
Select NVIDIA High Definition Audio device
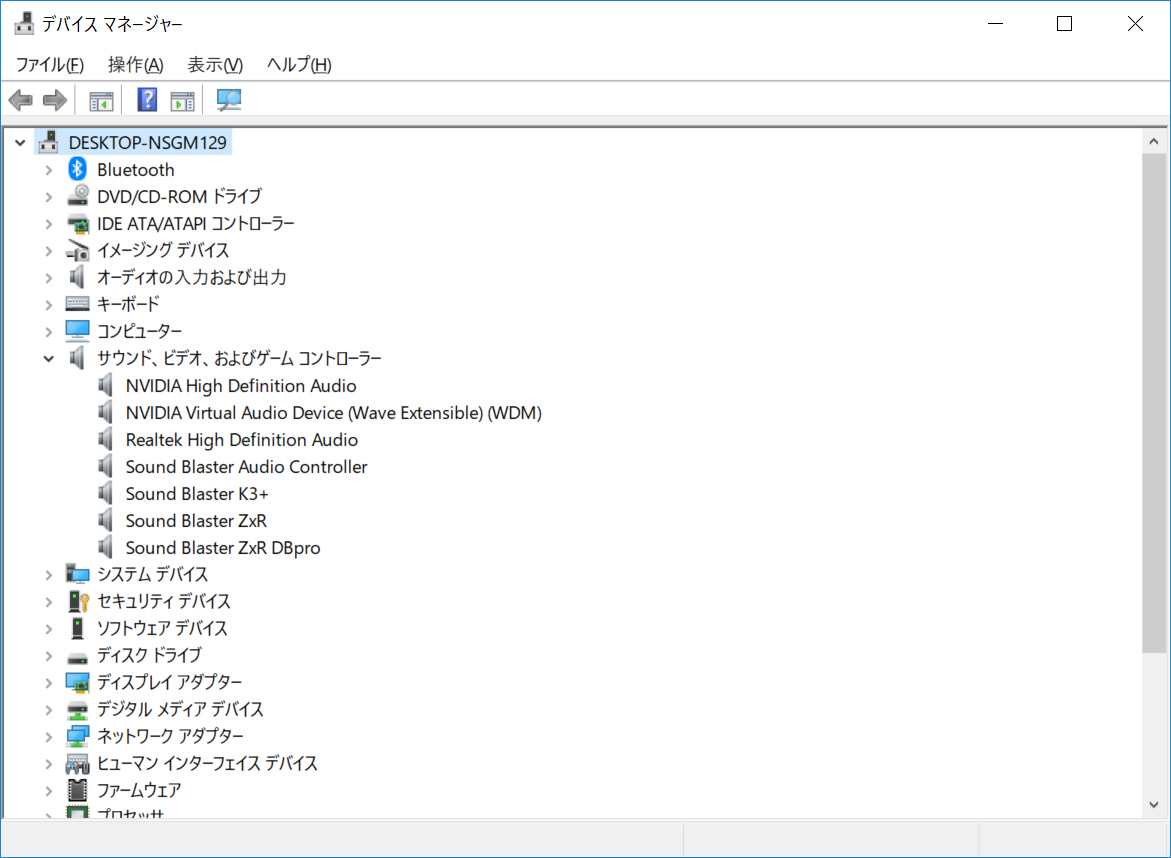(x=240, y=385)
